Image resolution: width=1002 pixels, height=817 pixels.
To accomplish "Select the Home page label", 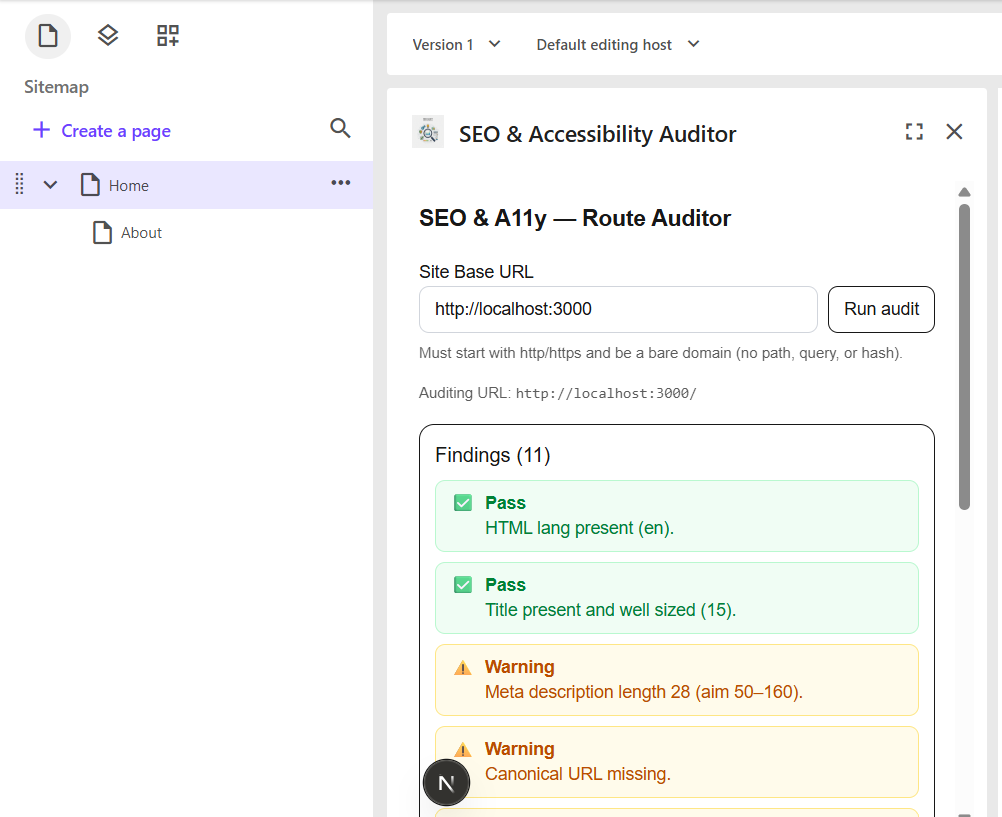I will [128, 185].
